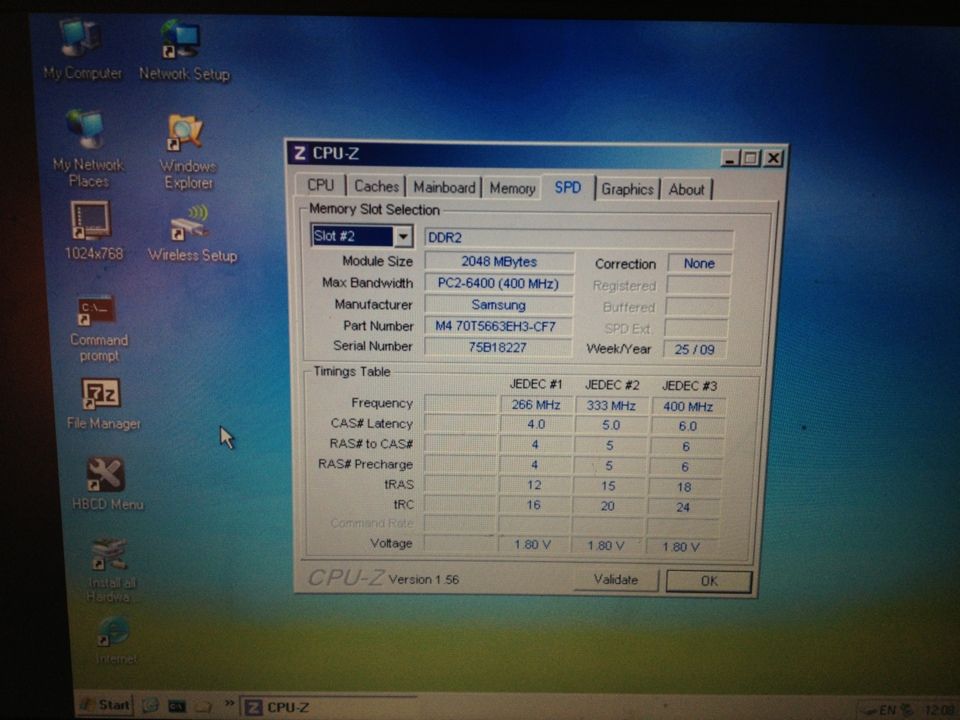Click the tRC value 20
Viewport: 960px width, 720px height.
coord(607,506)
